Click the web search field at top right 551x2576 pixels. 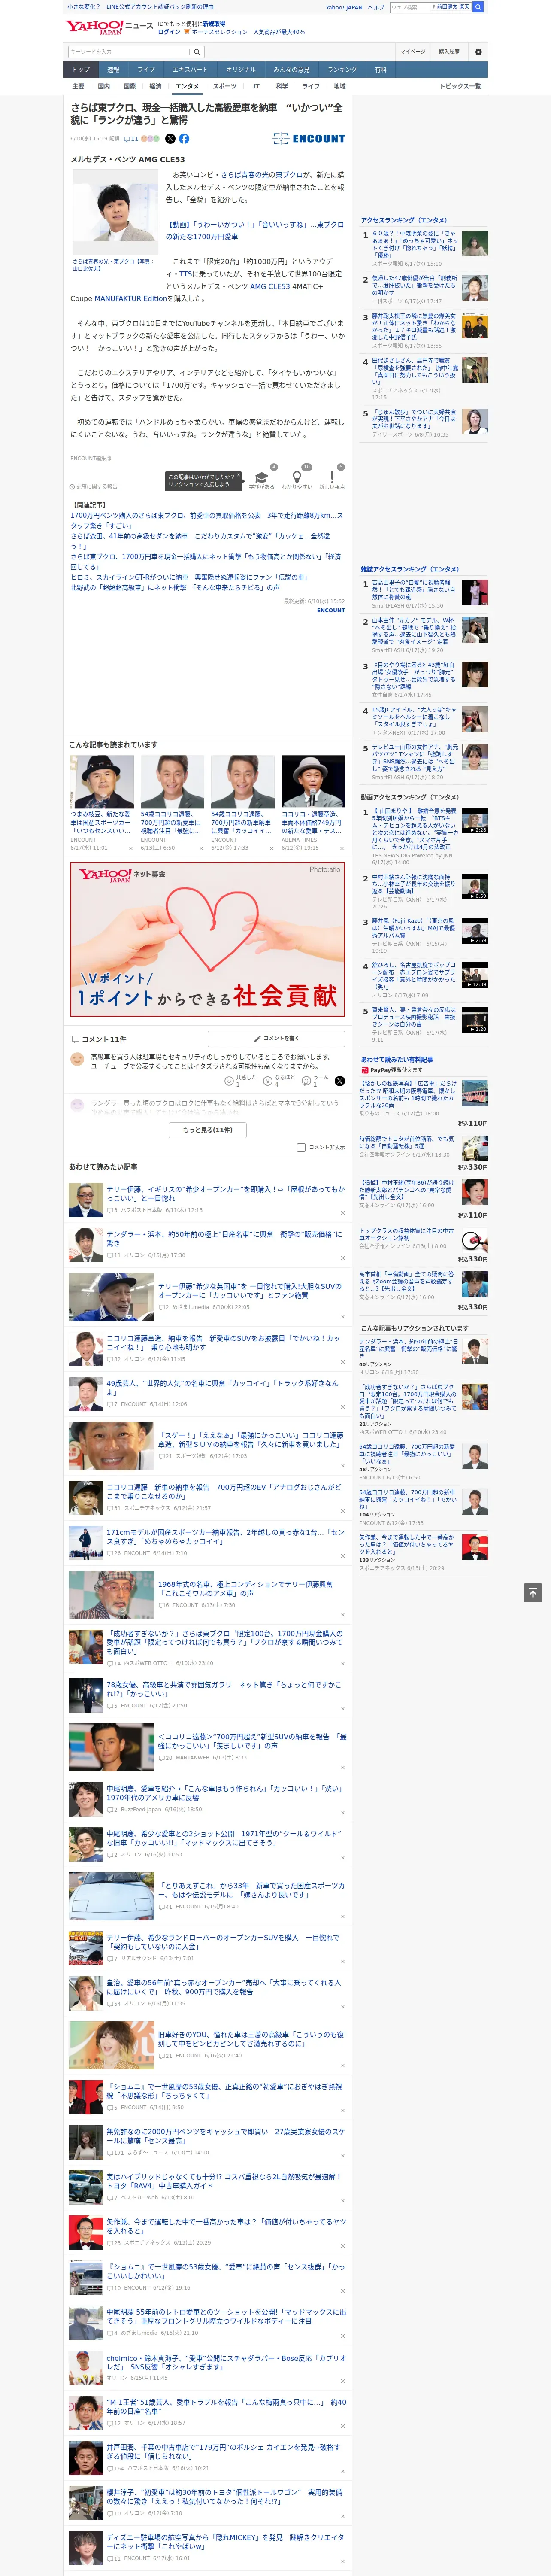tap(410, 7)
